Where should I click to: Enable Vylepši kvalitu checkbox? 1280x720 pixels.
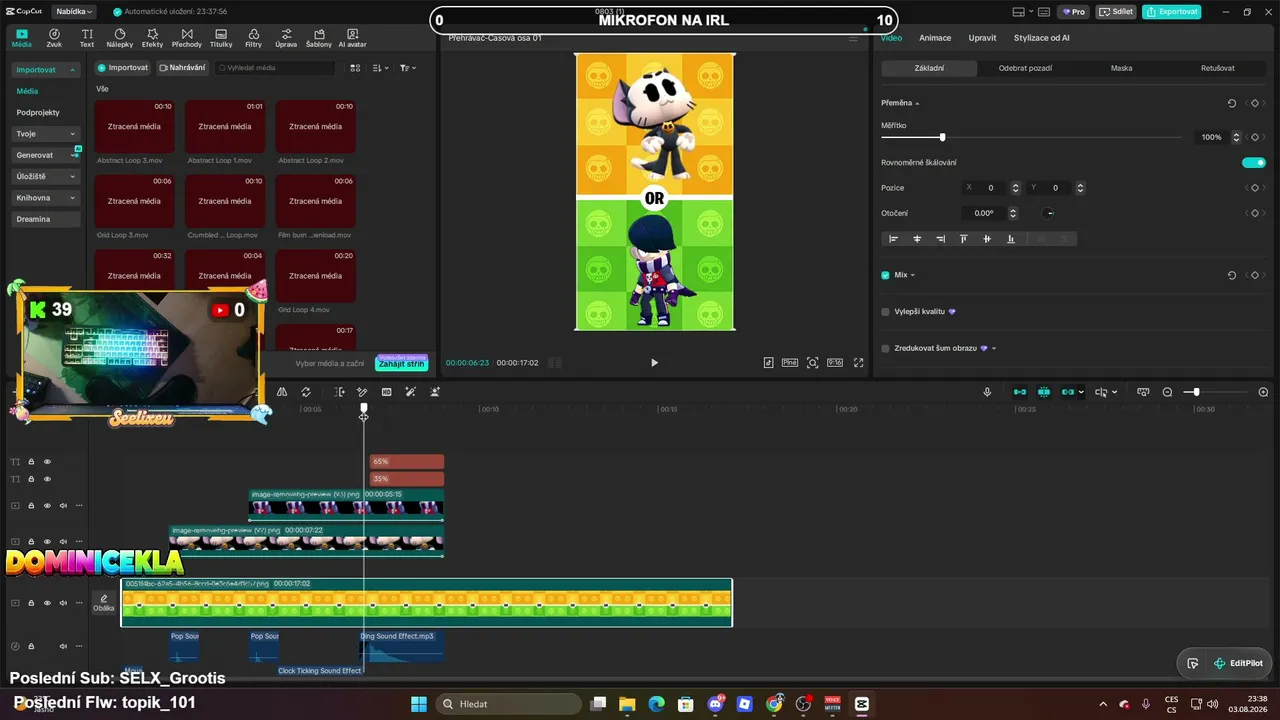pyautogui.click(x=885, y=312)
